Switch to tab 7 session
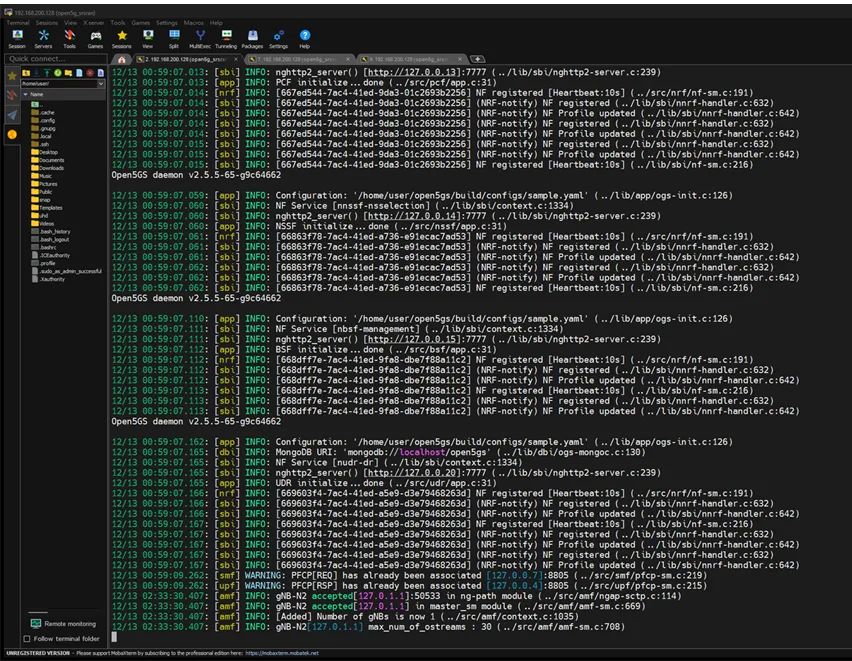Viewport: 852px width, 661px height. [299, 59]
